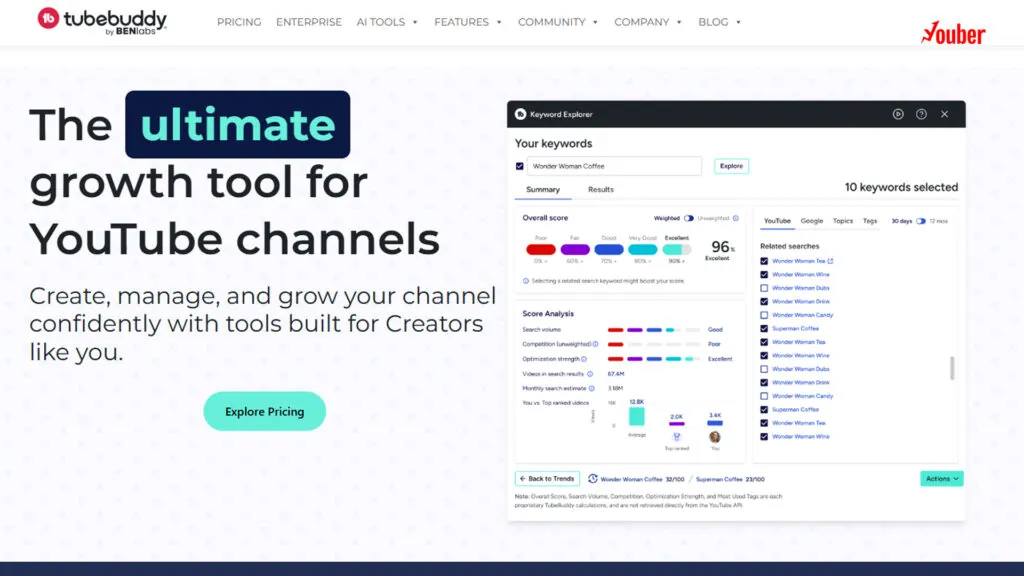Uncheck the first Superman Coffee checkbox
Viewport: 1024px width, 576px height.
pos(764,328)
